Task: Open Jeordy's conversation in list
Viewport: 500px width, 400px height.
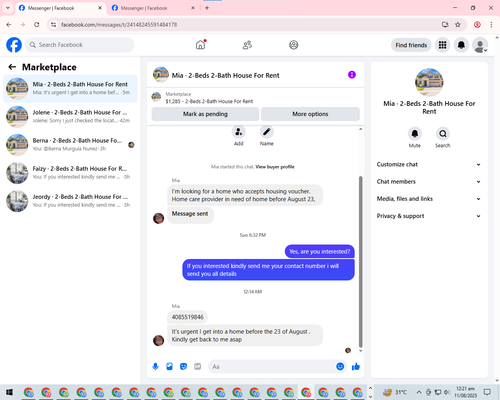Action: pyautogui.click(x=70, y=201)
